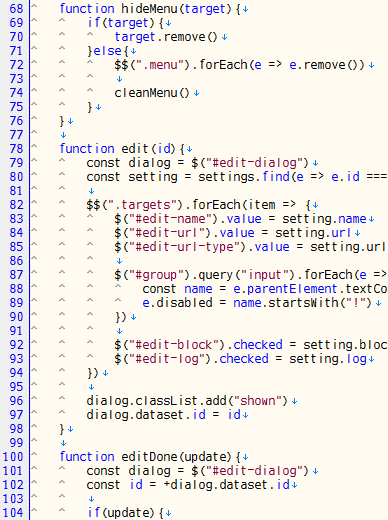Viewport: 388px width, 520px height.
Task: Click 'dialog.classList.add' on line 96
Action: point(156,401)
